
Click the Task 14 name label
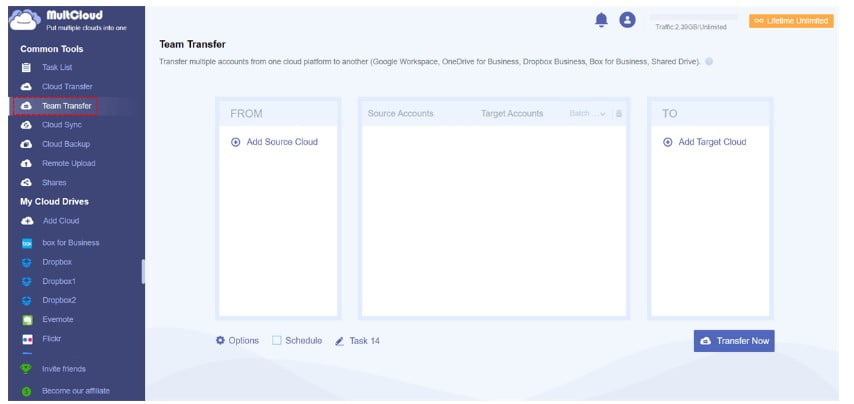tap(364, 341)
